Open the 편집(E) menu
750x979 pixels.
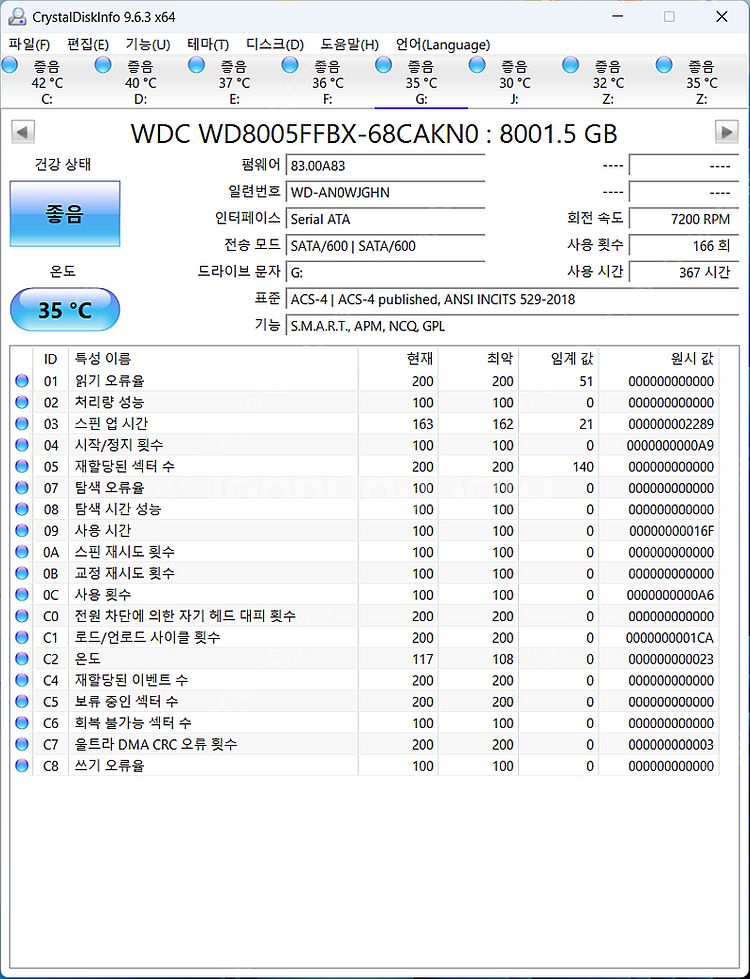88,44
